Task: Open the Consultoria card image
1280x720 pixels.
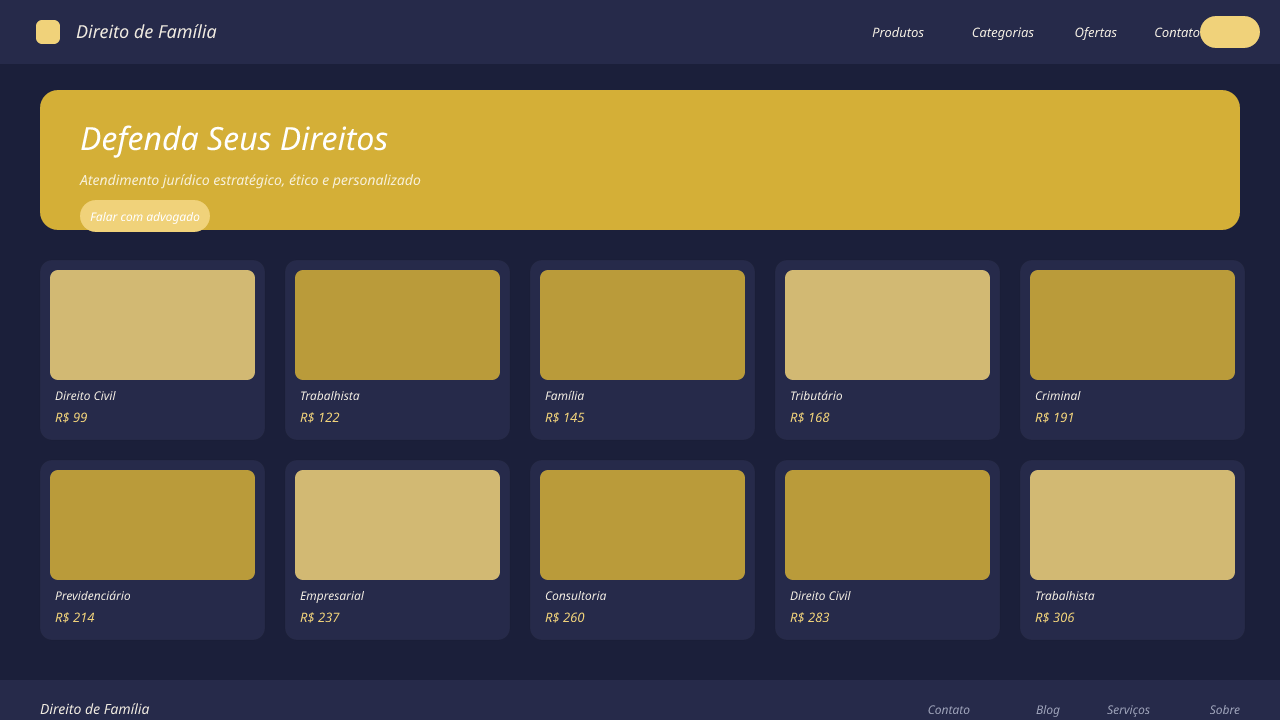Action: [642, 525]
